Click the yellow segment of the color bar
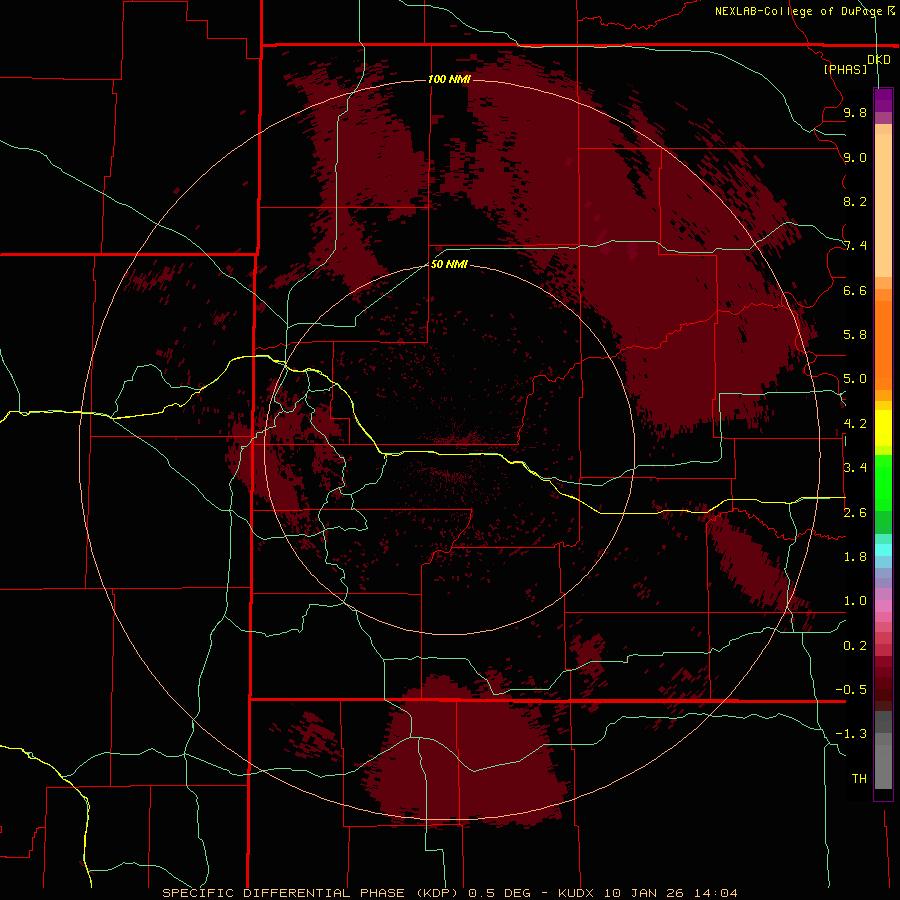 click(x=883, y=428)
